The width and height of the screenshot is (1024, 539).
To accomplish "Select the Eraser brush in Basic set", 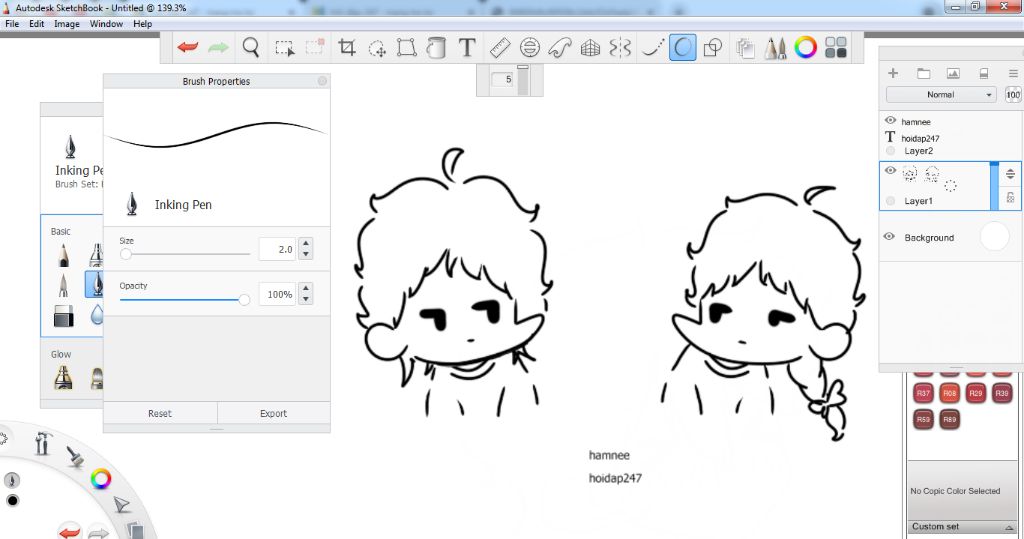I will (63, 316).
